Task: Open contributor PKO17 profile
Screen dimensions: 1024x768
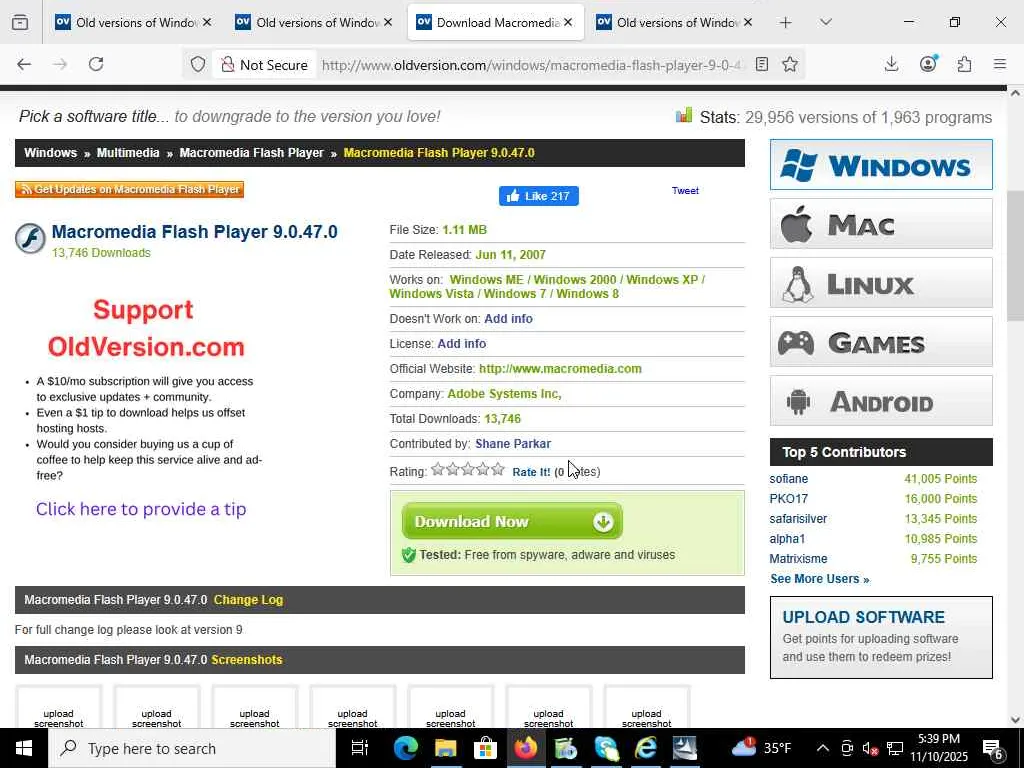Action: [x=788, y=499]
